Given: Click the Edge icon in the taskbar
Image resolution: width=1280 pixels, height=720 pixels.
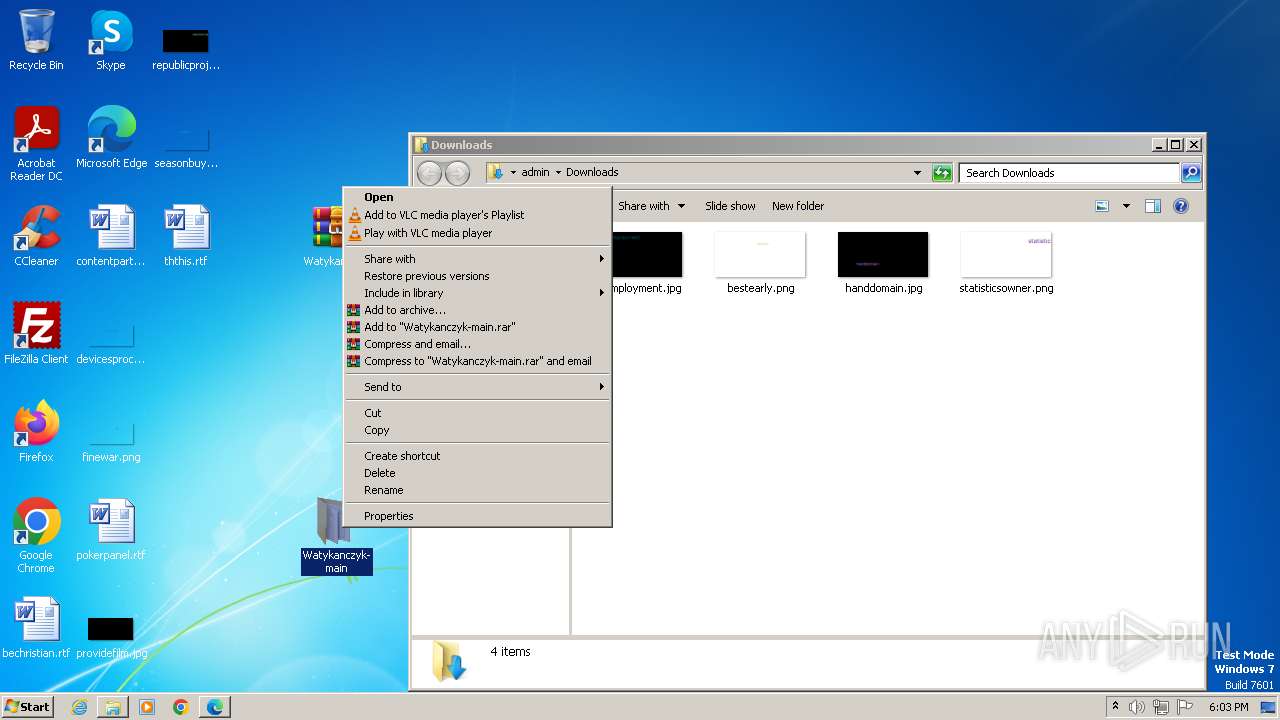Looking at the screenshot, I should [215, 707].
